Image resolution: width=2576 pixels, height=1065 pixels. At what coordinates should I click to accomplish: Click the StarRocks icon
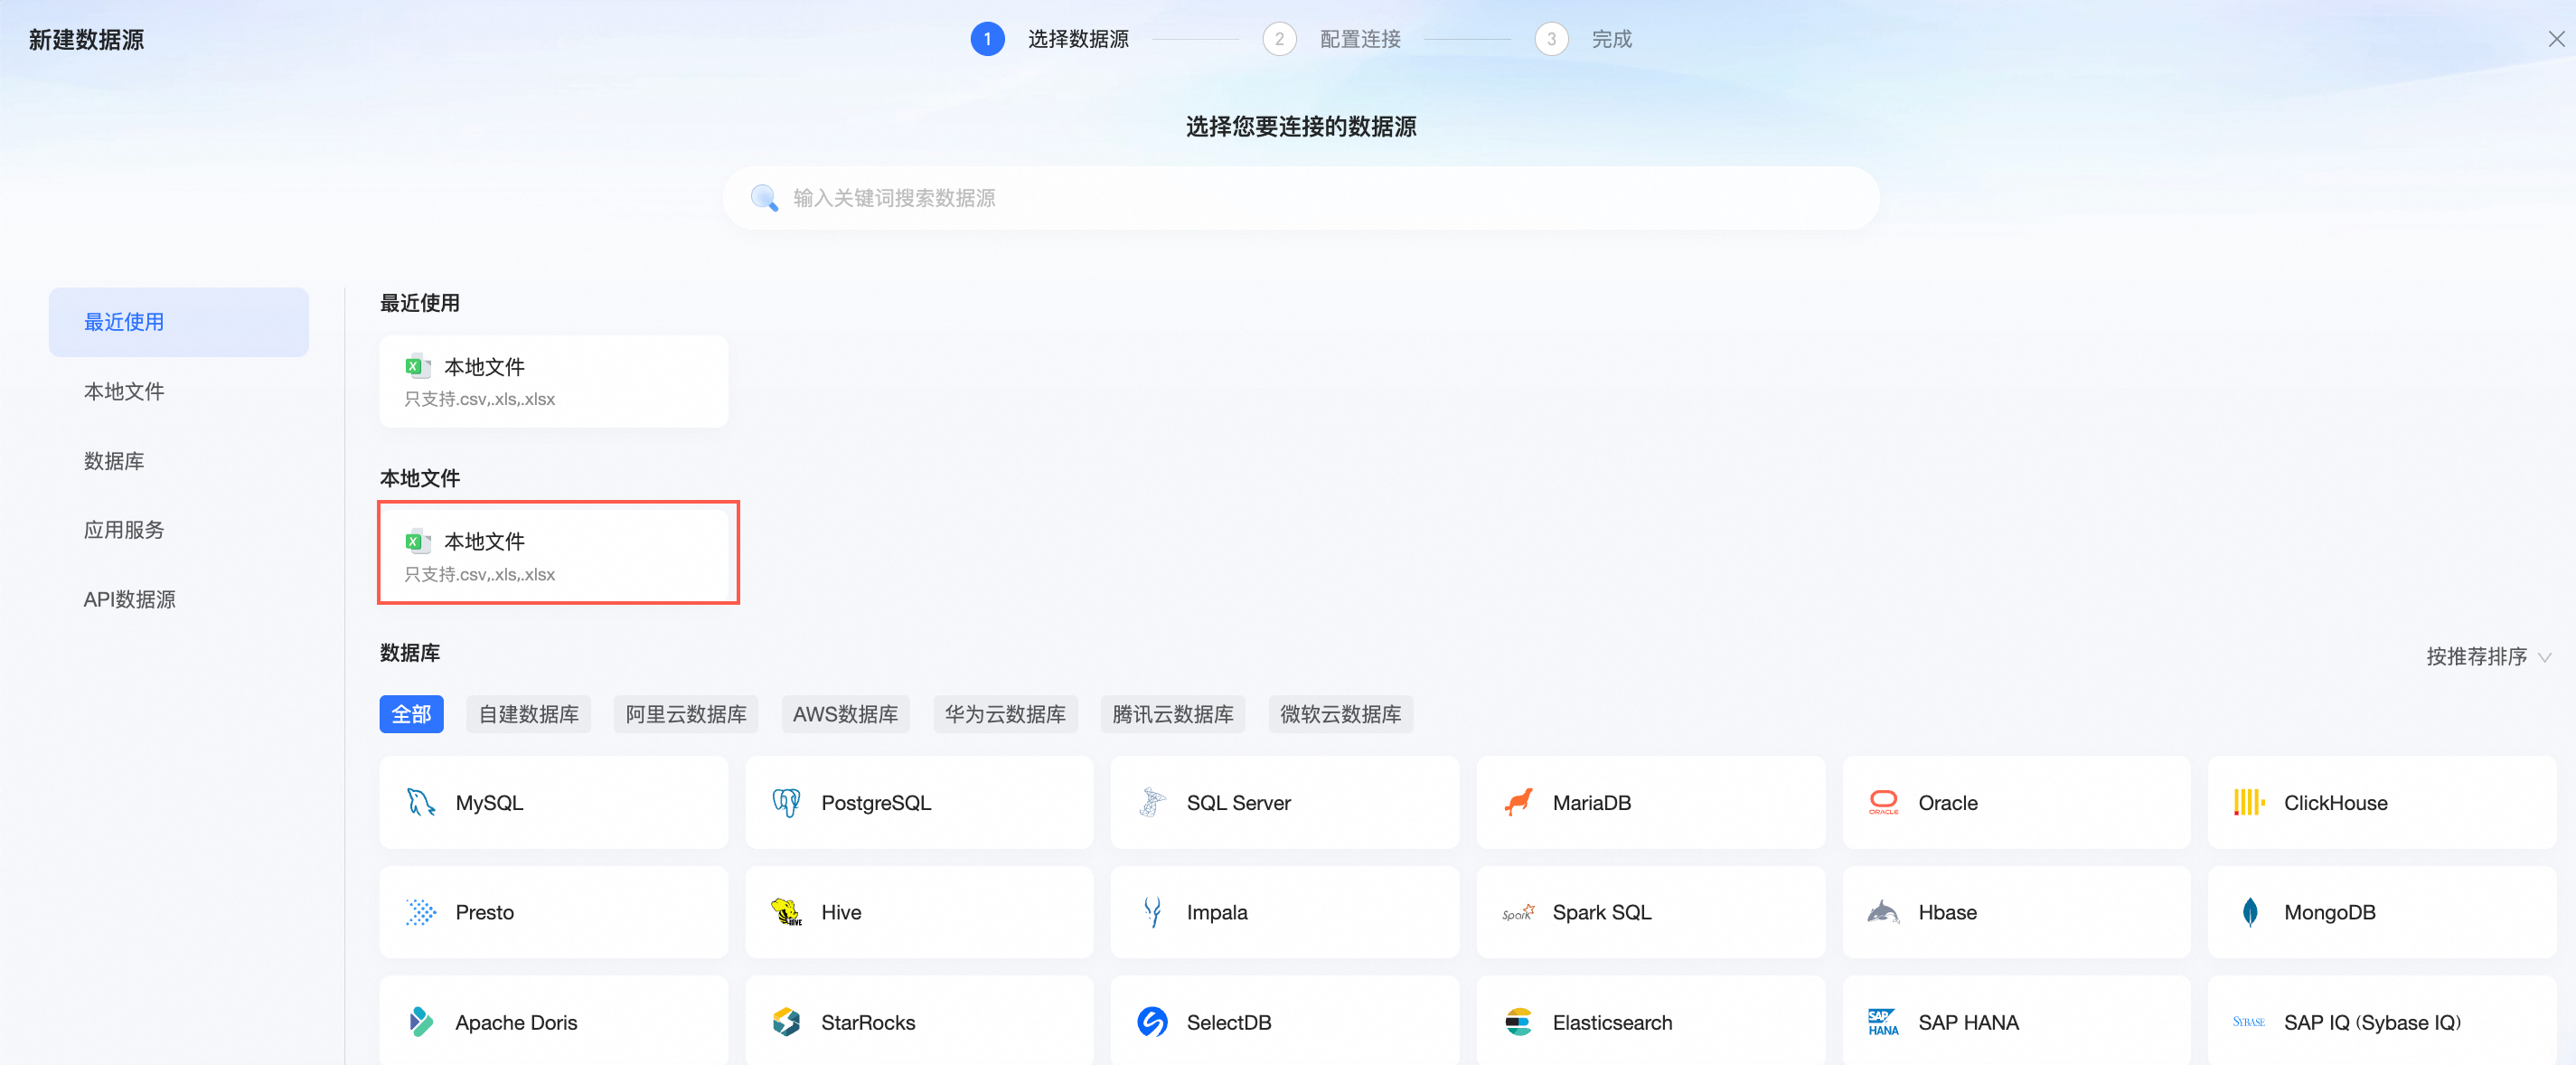click(786, 1022)
